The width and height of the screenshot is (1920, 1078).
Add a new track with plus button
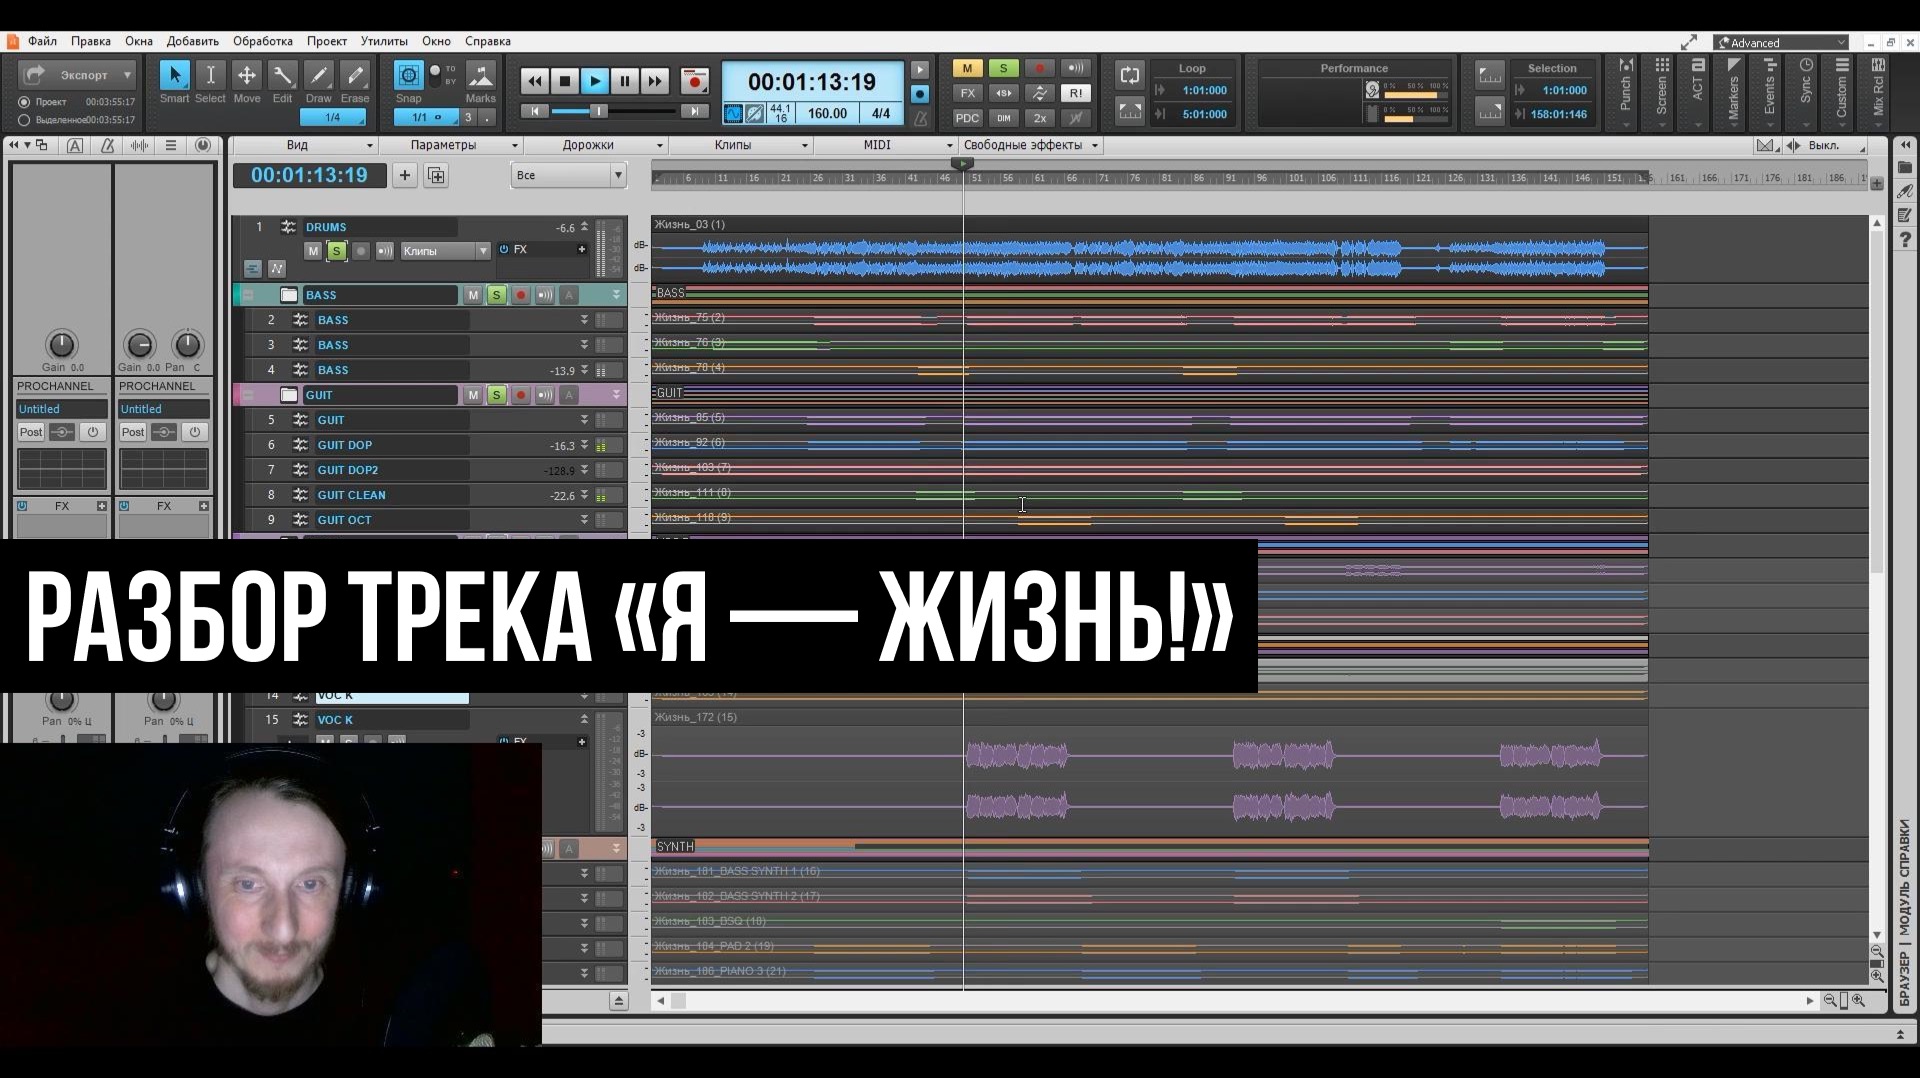[404, 175]
